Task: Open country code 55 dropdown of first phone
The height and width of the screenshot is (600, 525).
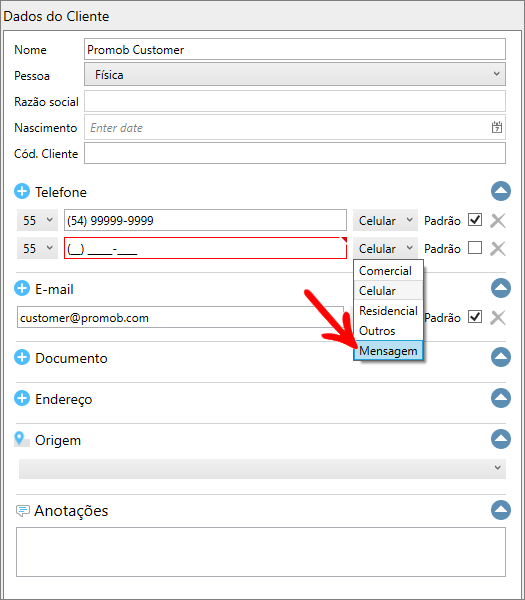Action: pyautogui.click(x=37, y=220)
